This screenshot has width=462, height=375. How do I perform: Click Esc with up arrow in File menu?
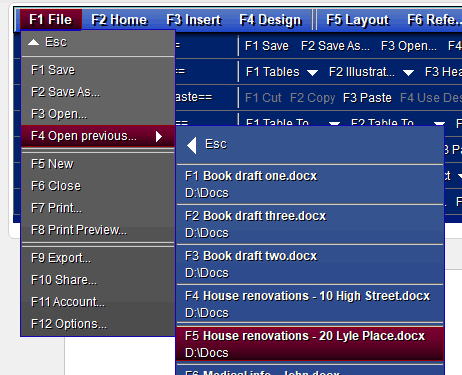98,43
